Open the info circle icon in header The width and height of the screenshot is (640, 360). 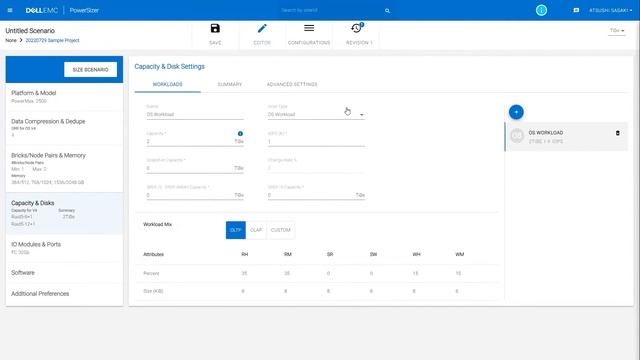pyautogui.click(x=541, y=10)
